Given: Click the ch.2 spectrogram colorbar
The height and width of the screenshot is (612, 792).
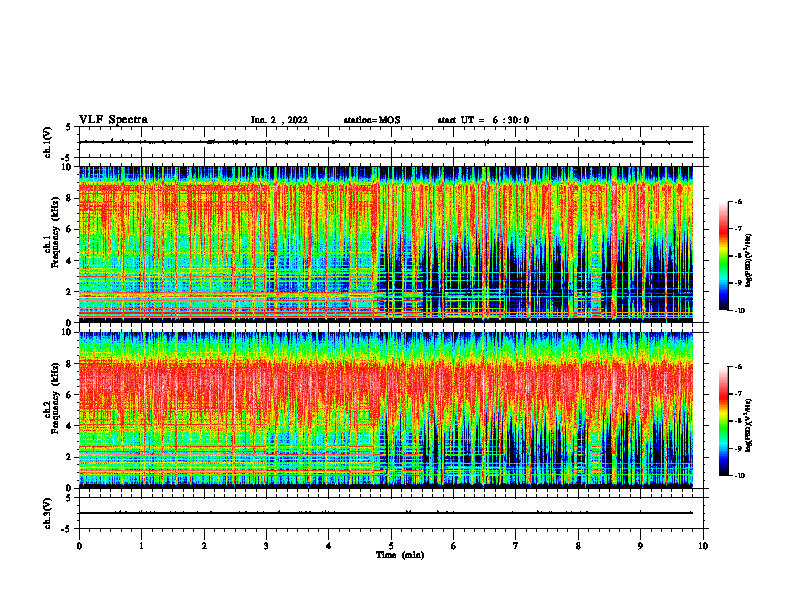Looking at the screenshot, I should [724, 421].
